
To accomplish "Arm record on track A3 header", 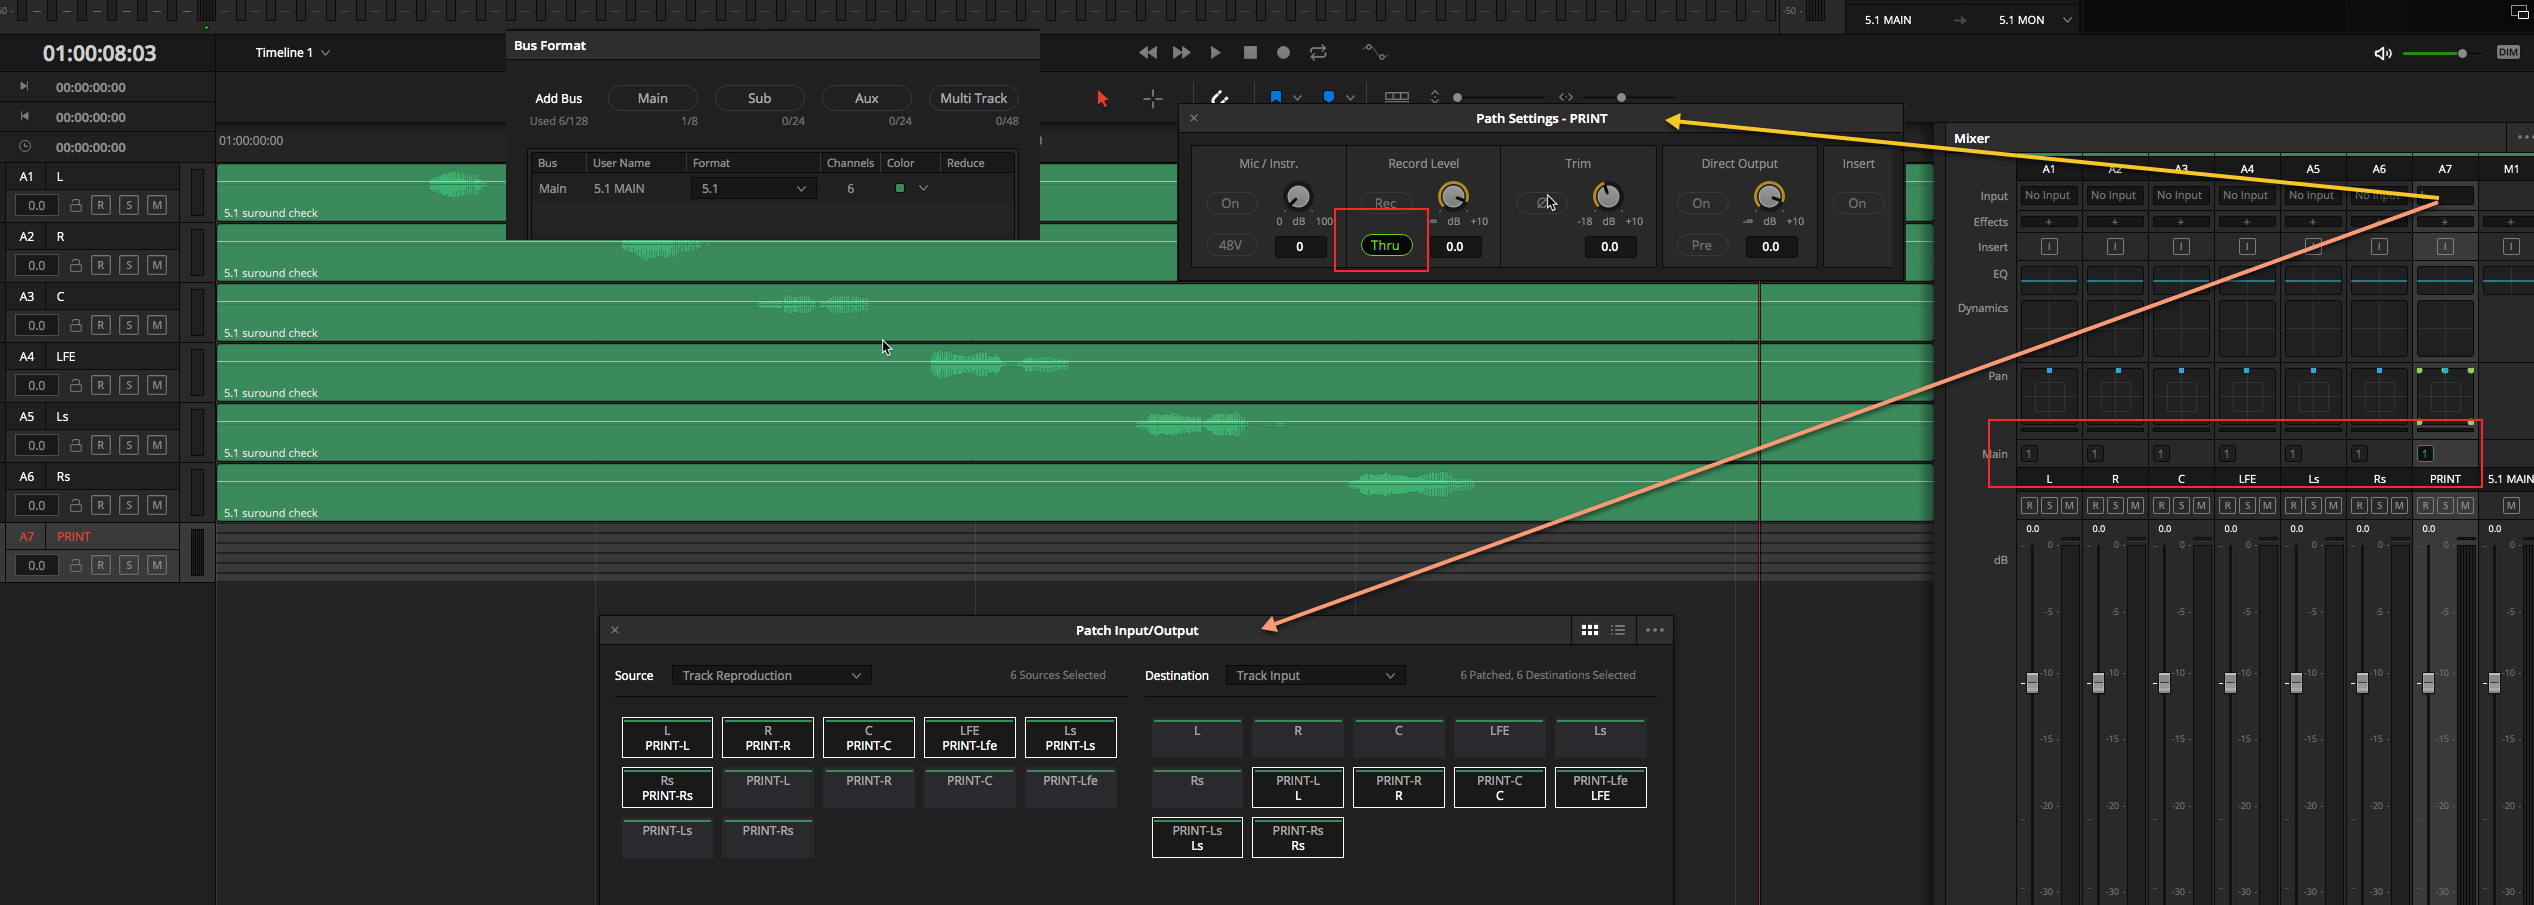I will tap(101, 325).
